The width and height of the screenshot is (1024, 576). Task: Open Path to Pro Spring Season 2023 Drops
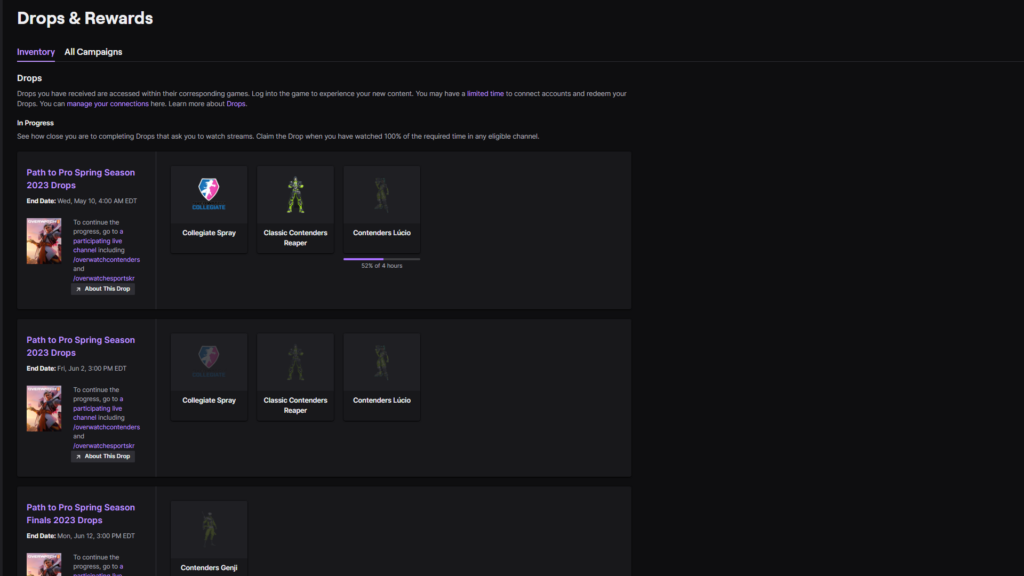pyautogui.click(x=80, y=178)
